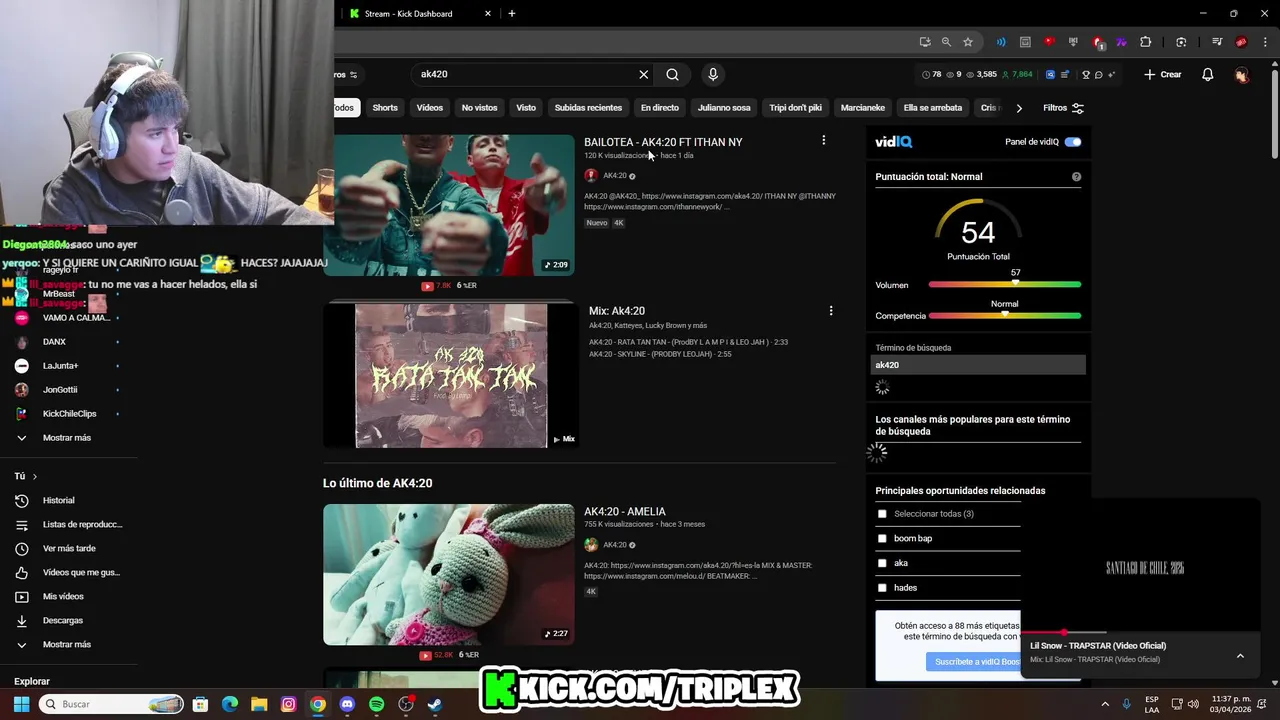Check Seleccionar todas (3) checkbox
1280x720 pixels.
click(882, 514)
